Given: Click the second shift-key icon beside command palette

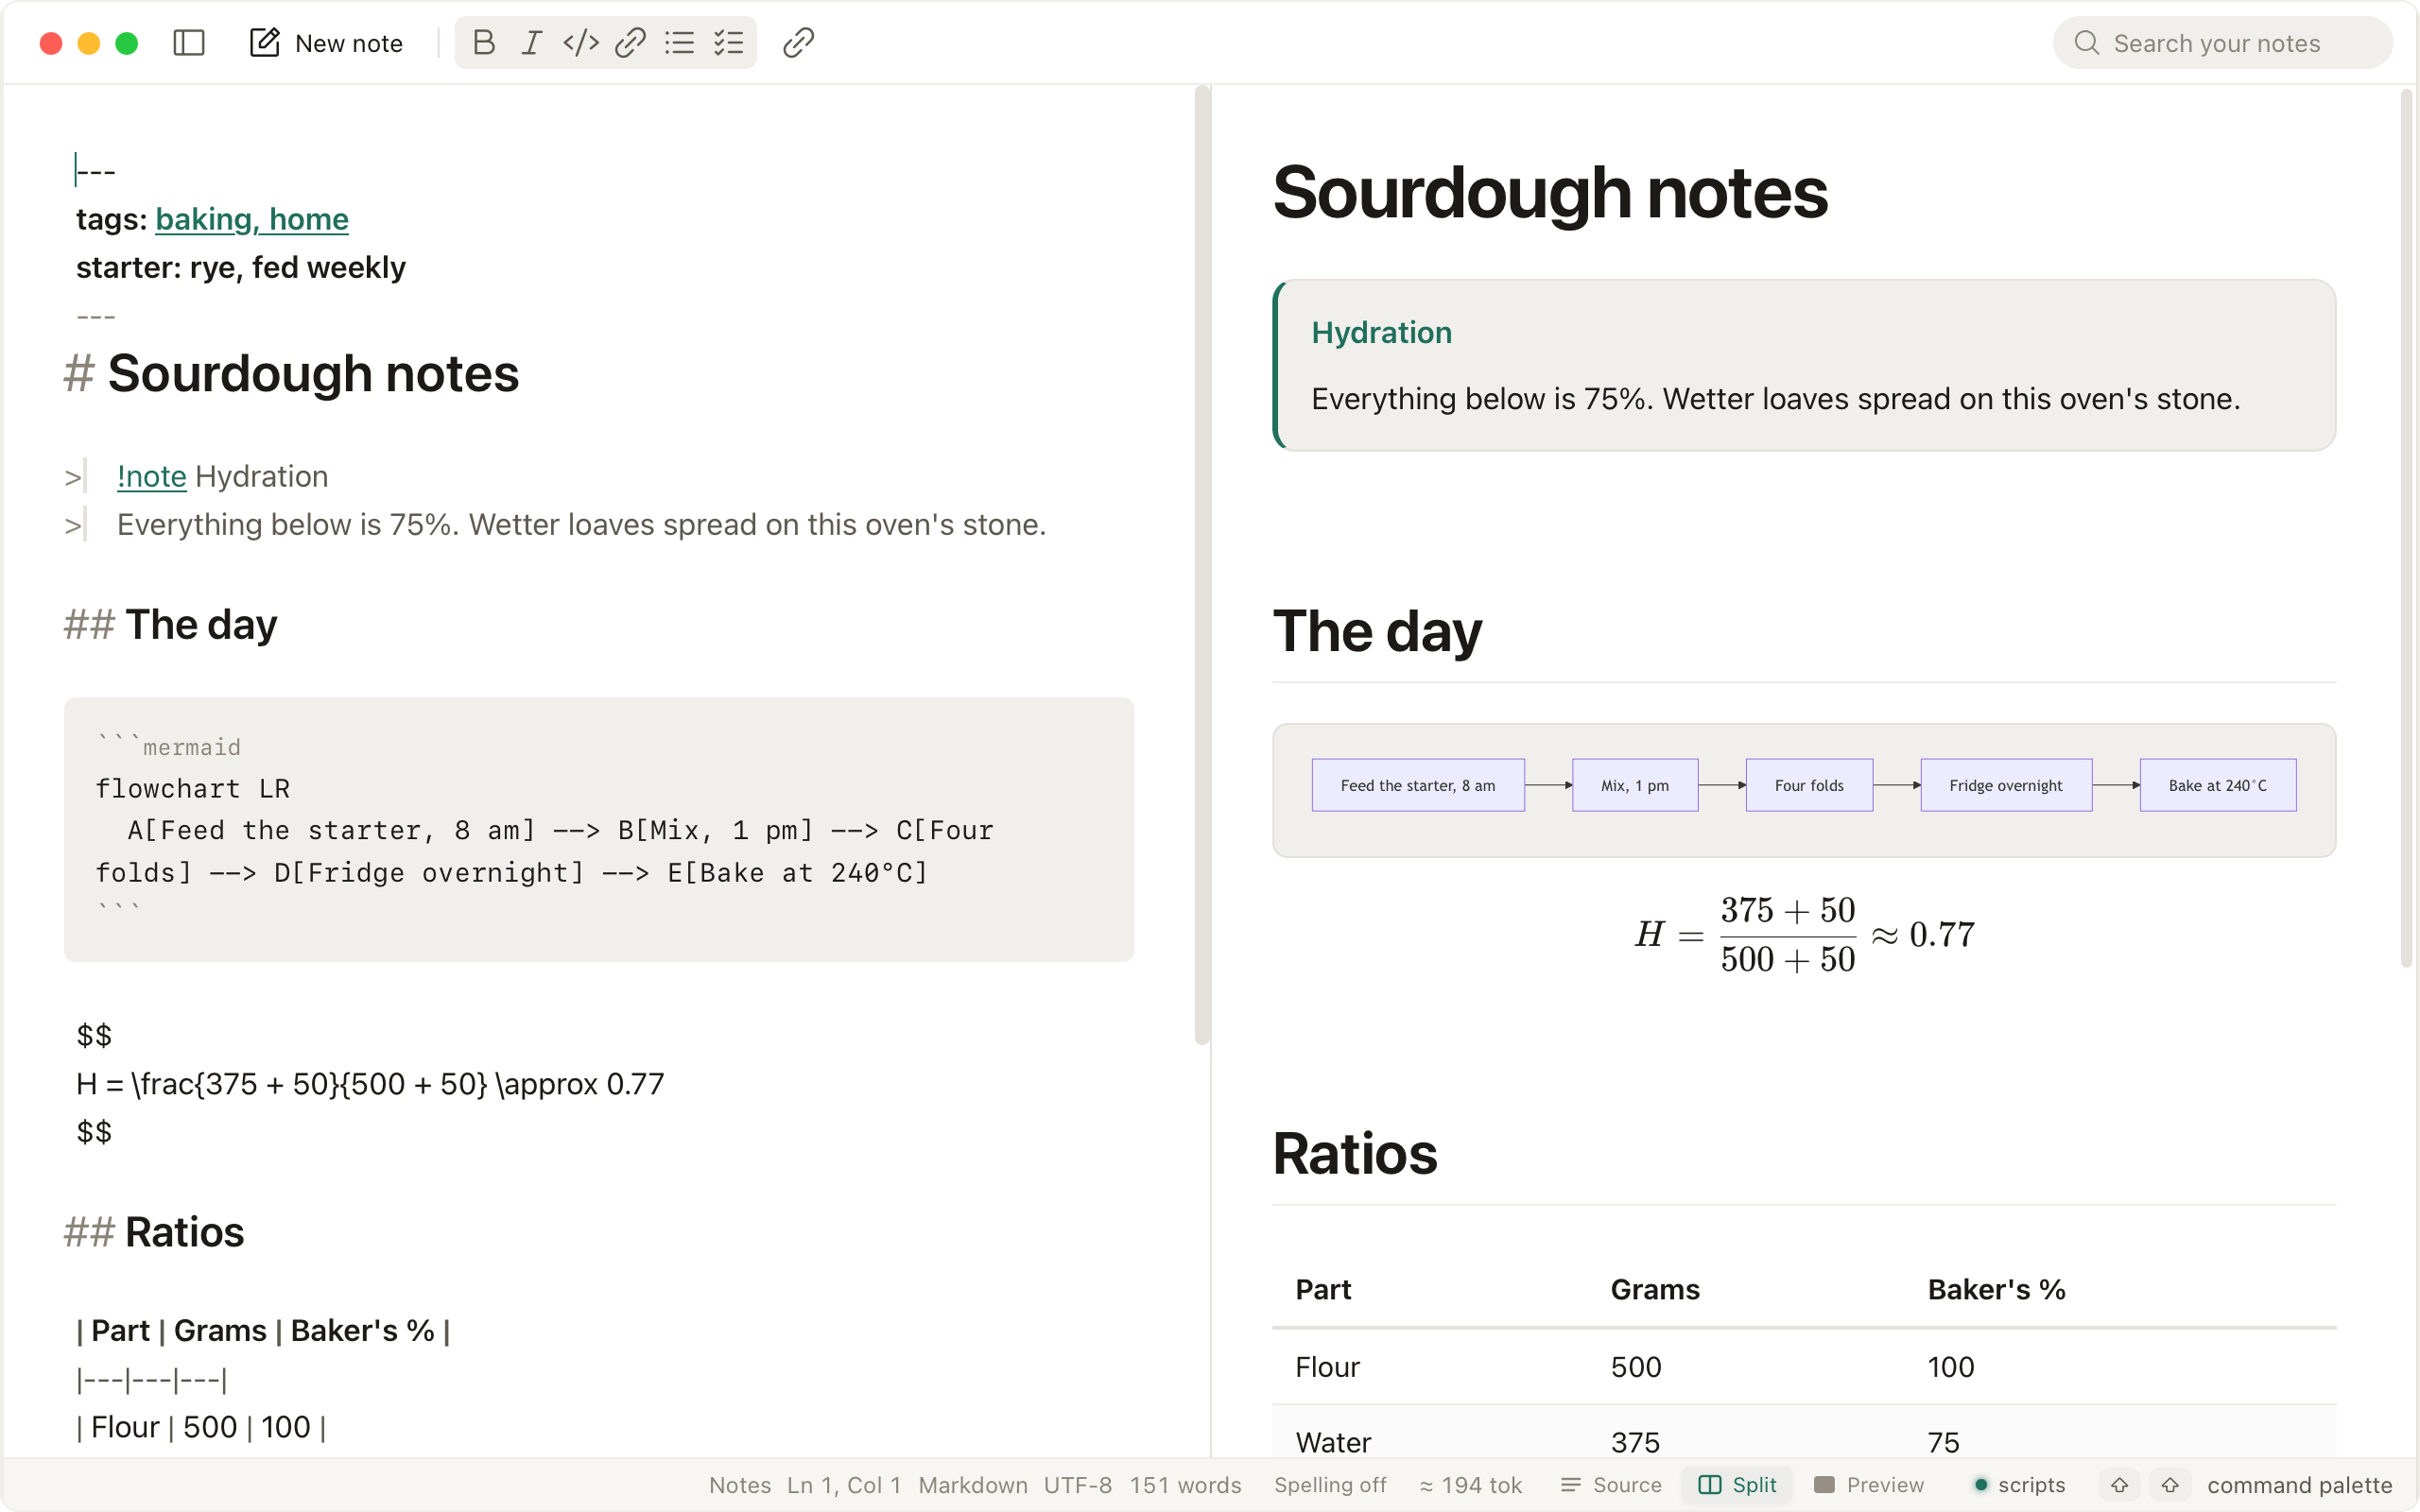Looking at the screenshot, I should click(2170, 1485).
